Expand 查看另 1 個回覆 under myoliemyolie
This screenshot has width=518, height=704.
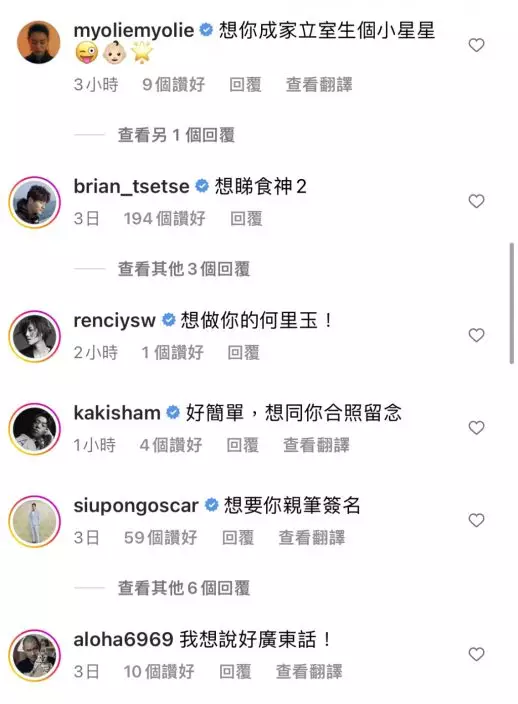pos(176,135)
